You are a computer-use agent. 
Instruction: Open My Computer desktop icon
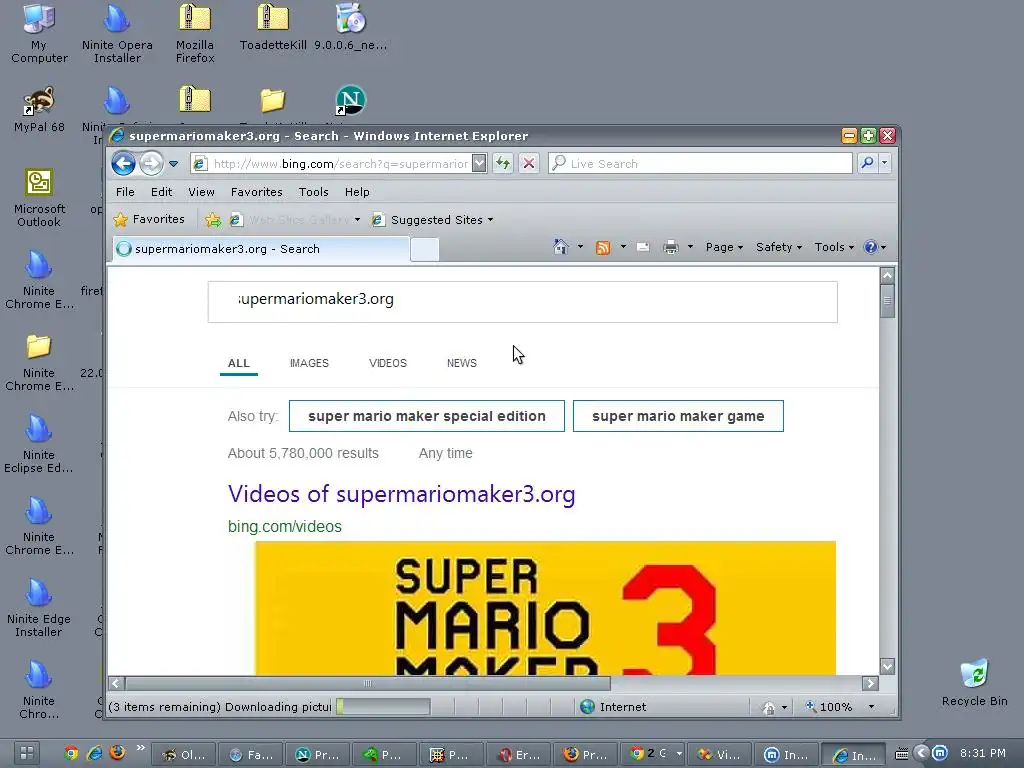coord(39,34)
